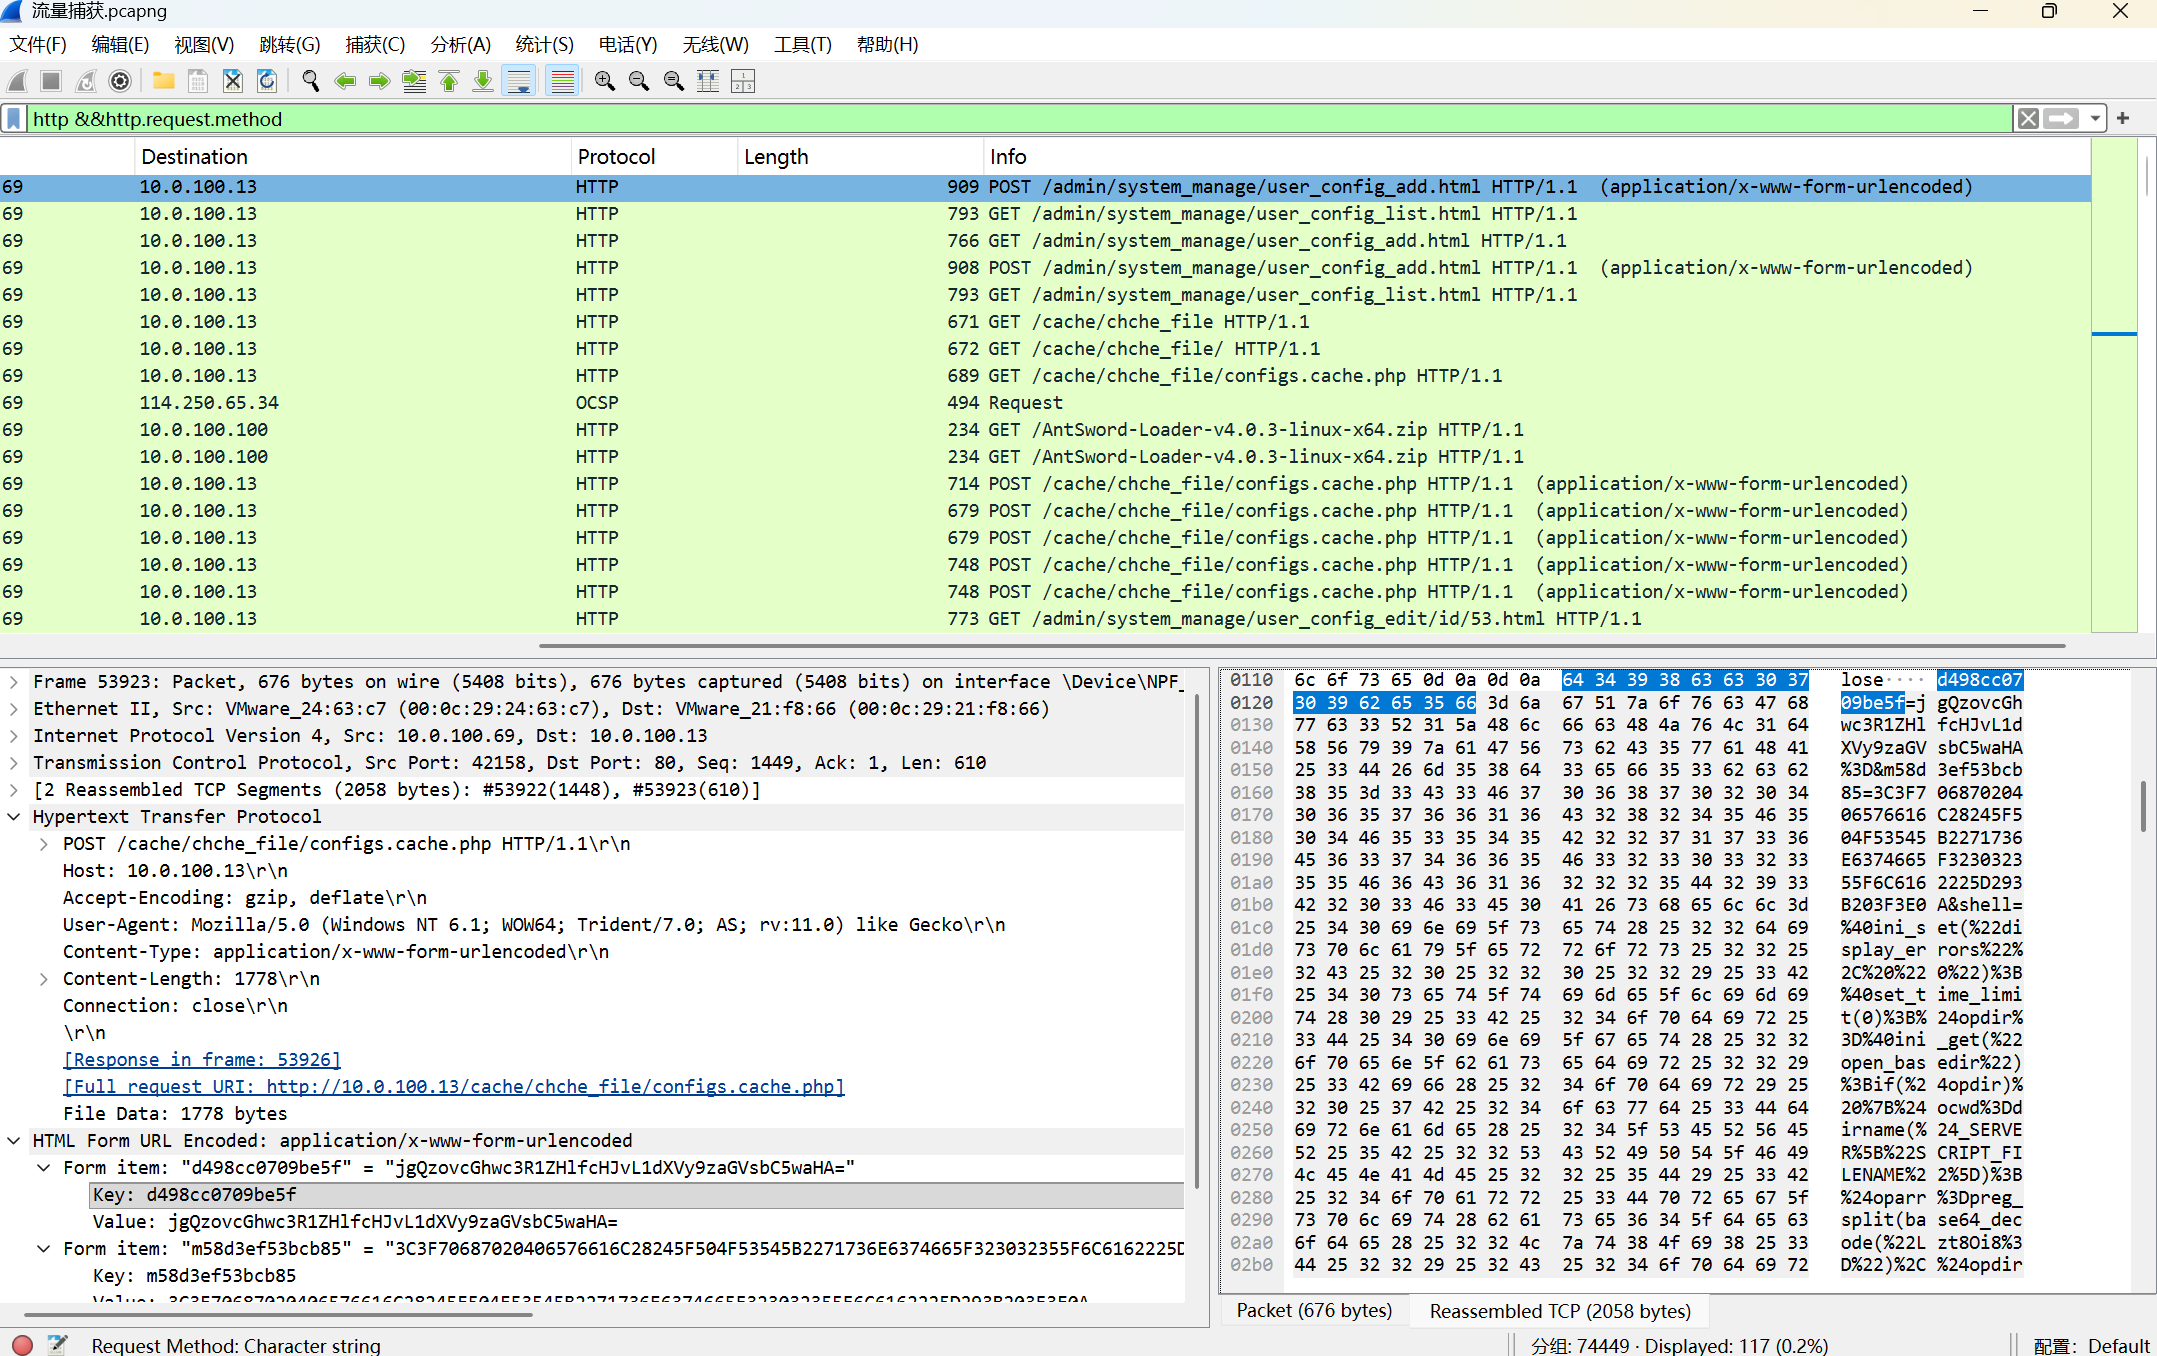
Task: Open the display filter history dropdown
Action: pos(2094,119)
